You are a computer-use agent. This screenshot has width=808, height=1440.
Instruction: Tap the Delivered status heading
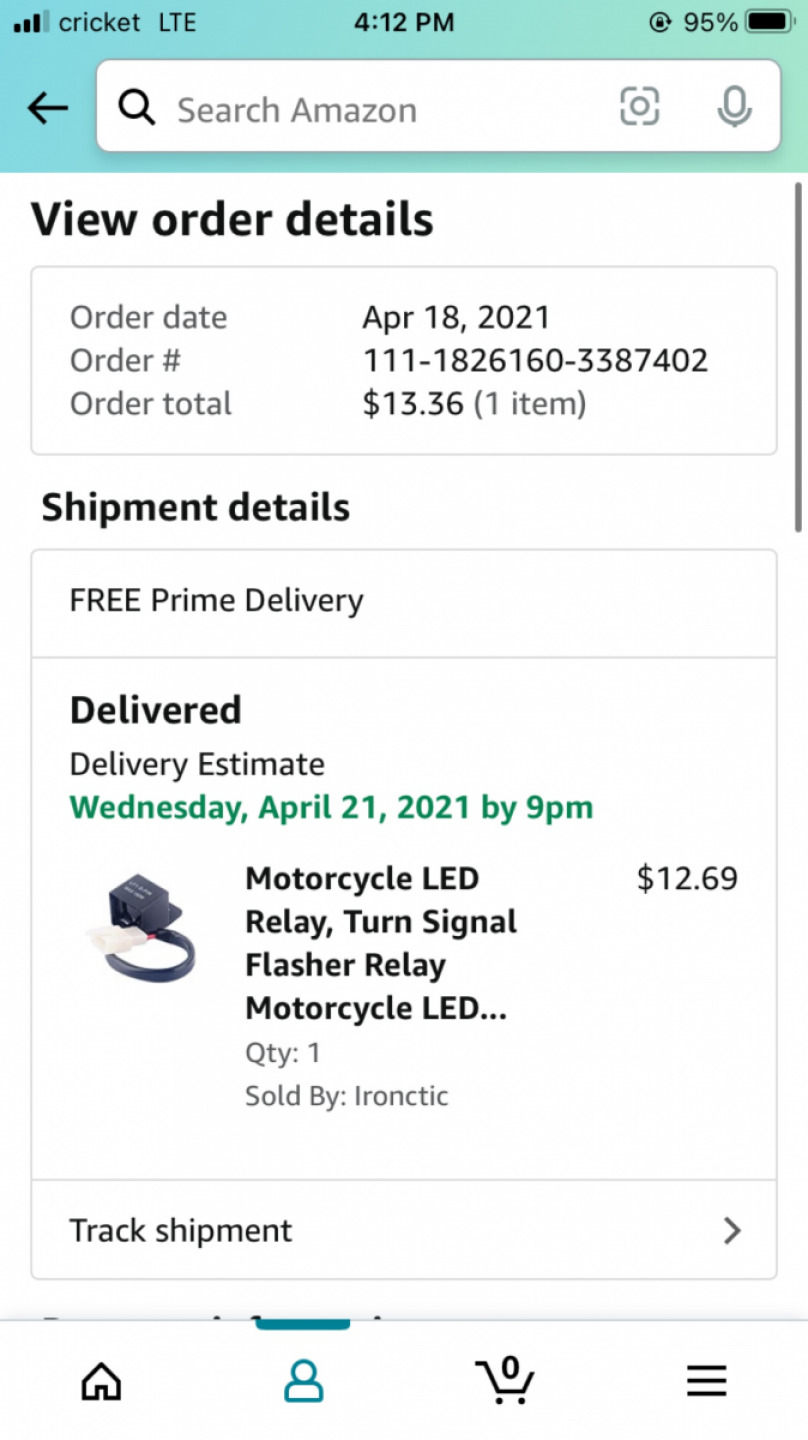click(156, 710)
